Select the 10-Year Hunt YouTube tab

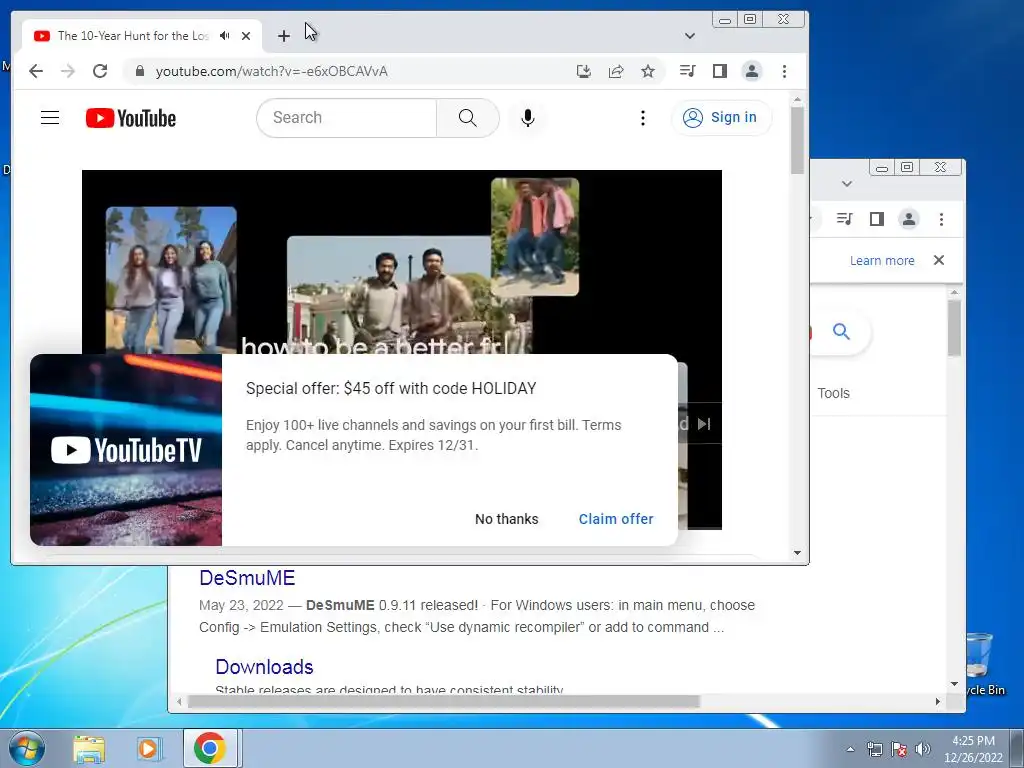(133, 36)
